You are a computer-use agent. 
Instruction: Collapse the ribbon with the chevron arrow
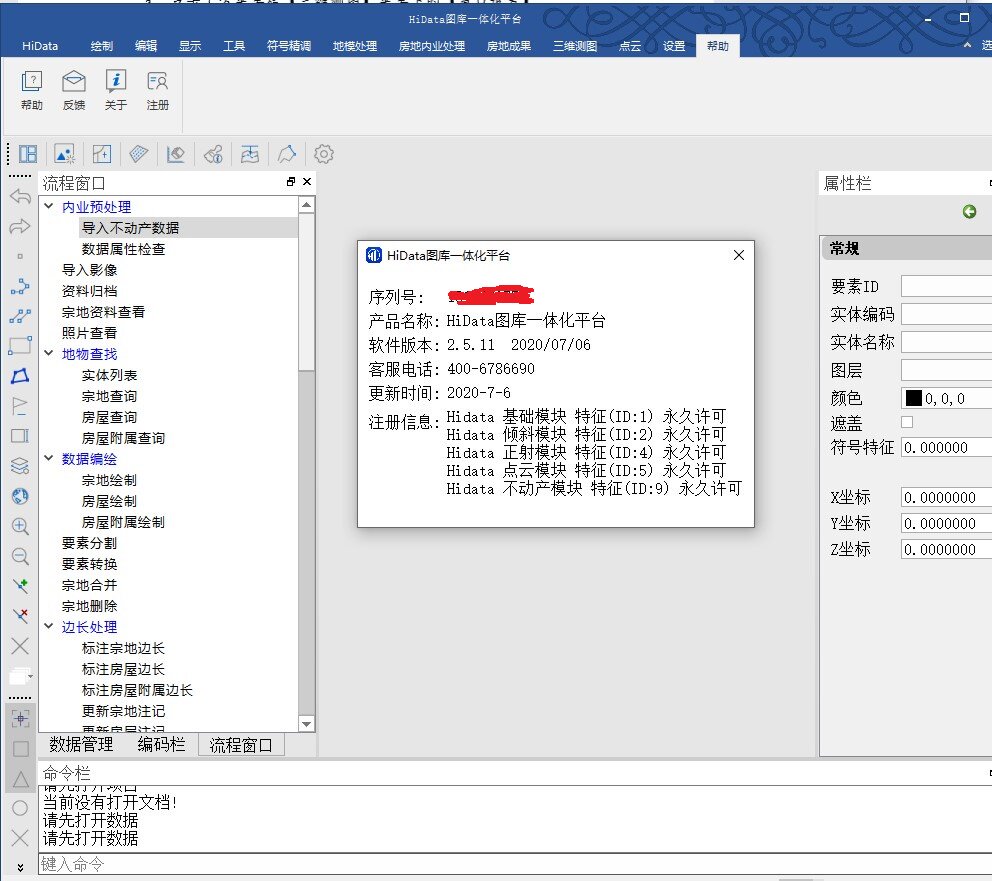[x=967, y=45]
